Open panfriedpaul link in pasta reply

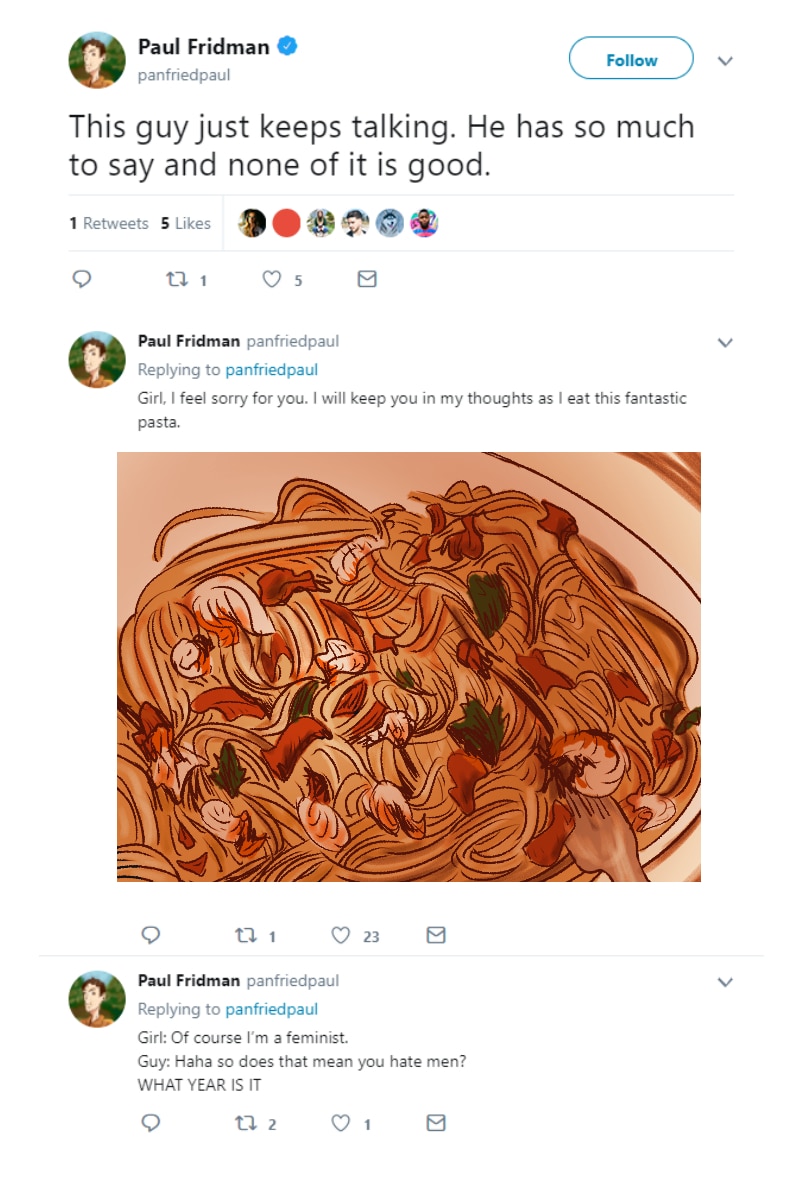click(271, 370)
